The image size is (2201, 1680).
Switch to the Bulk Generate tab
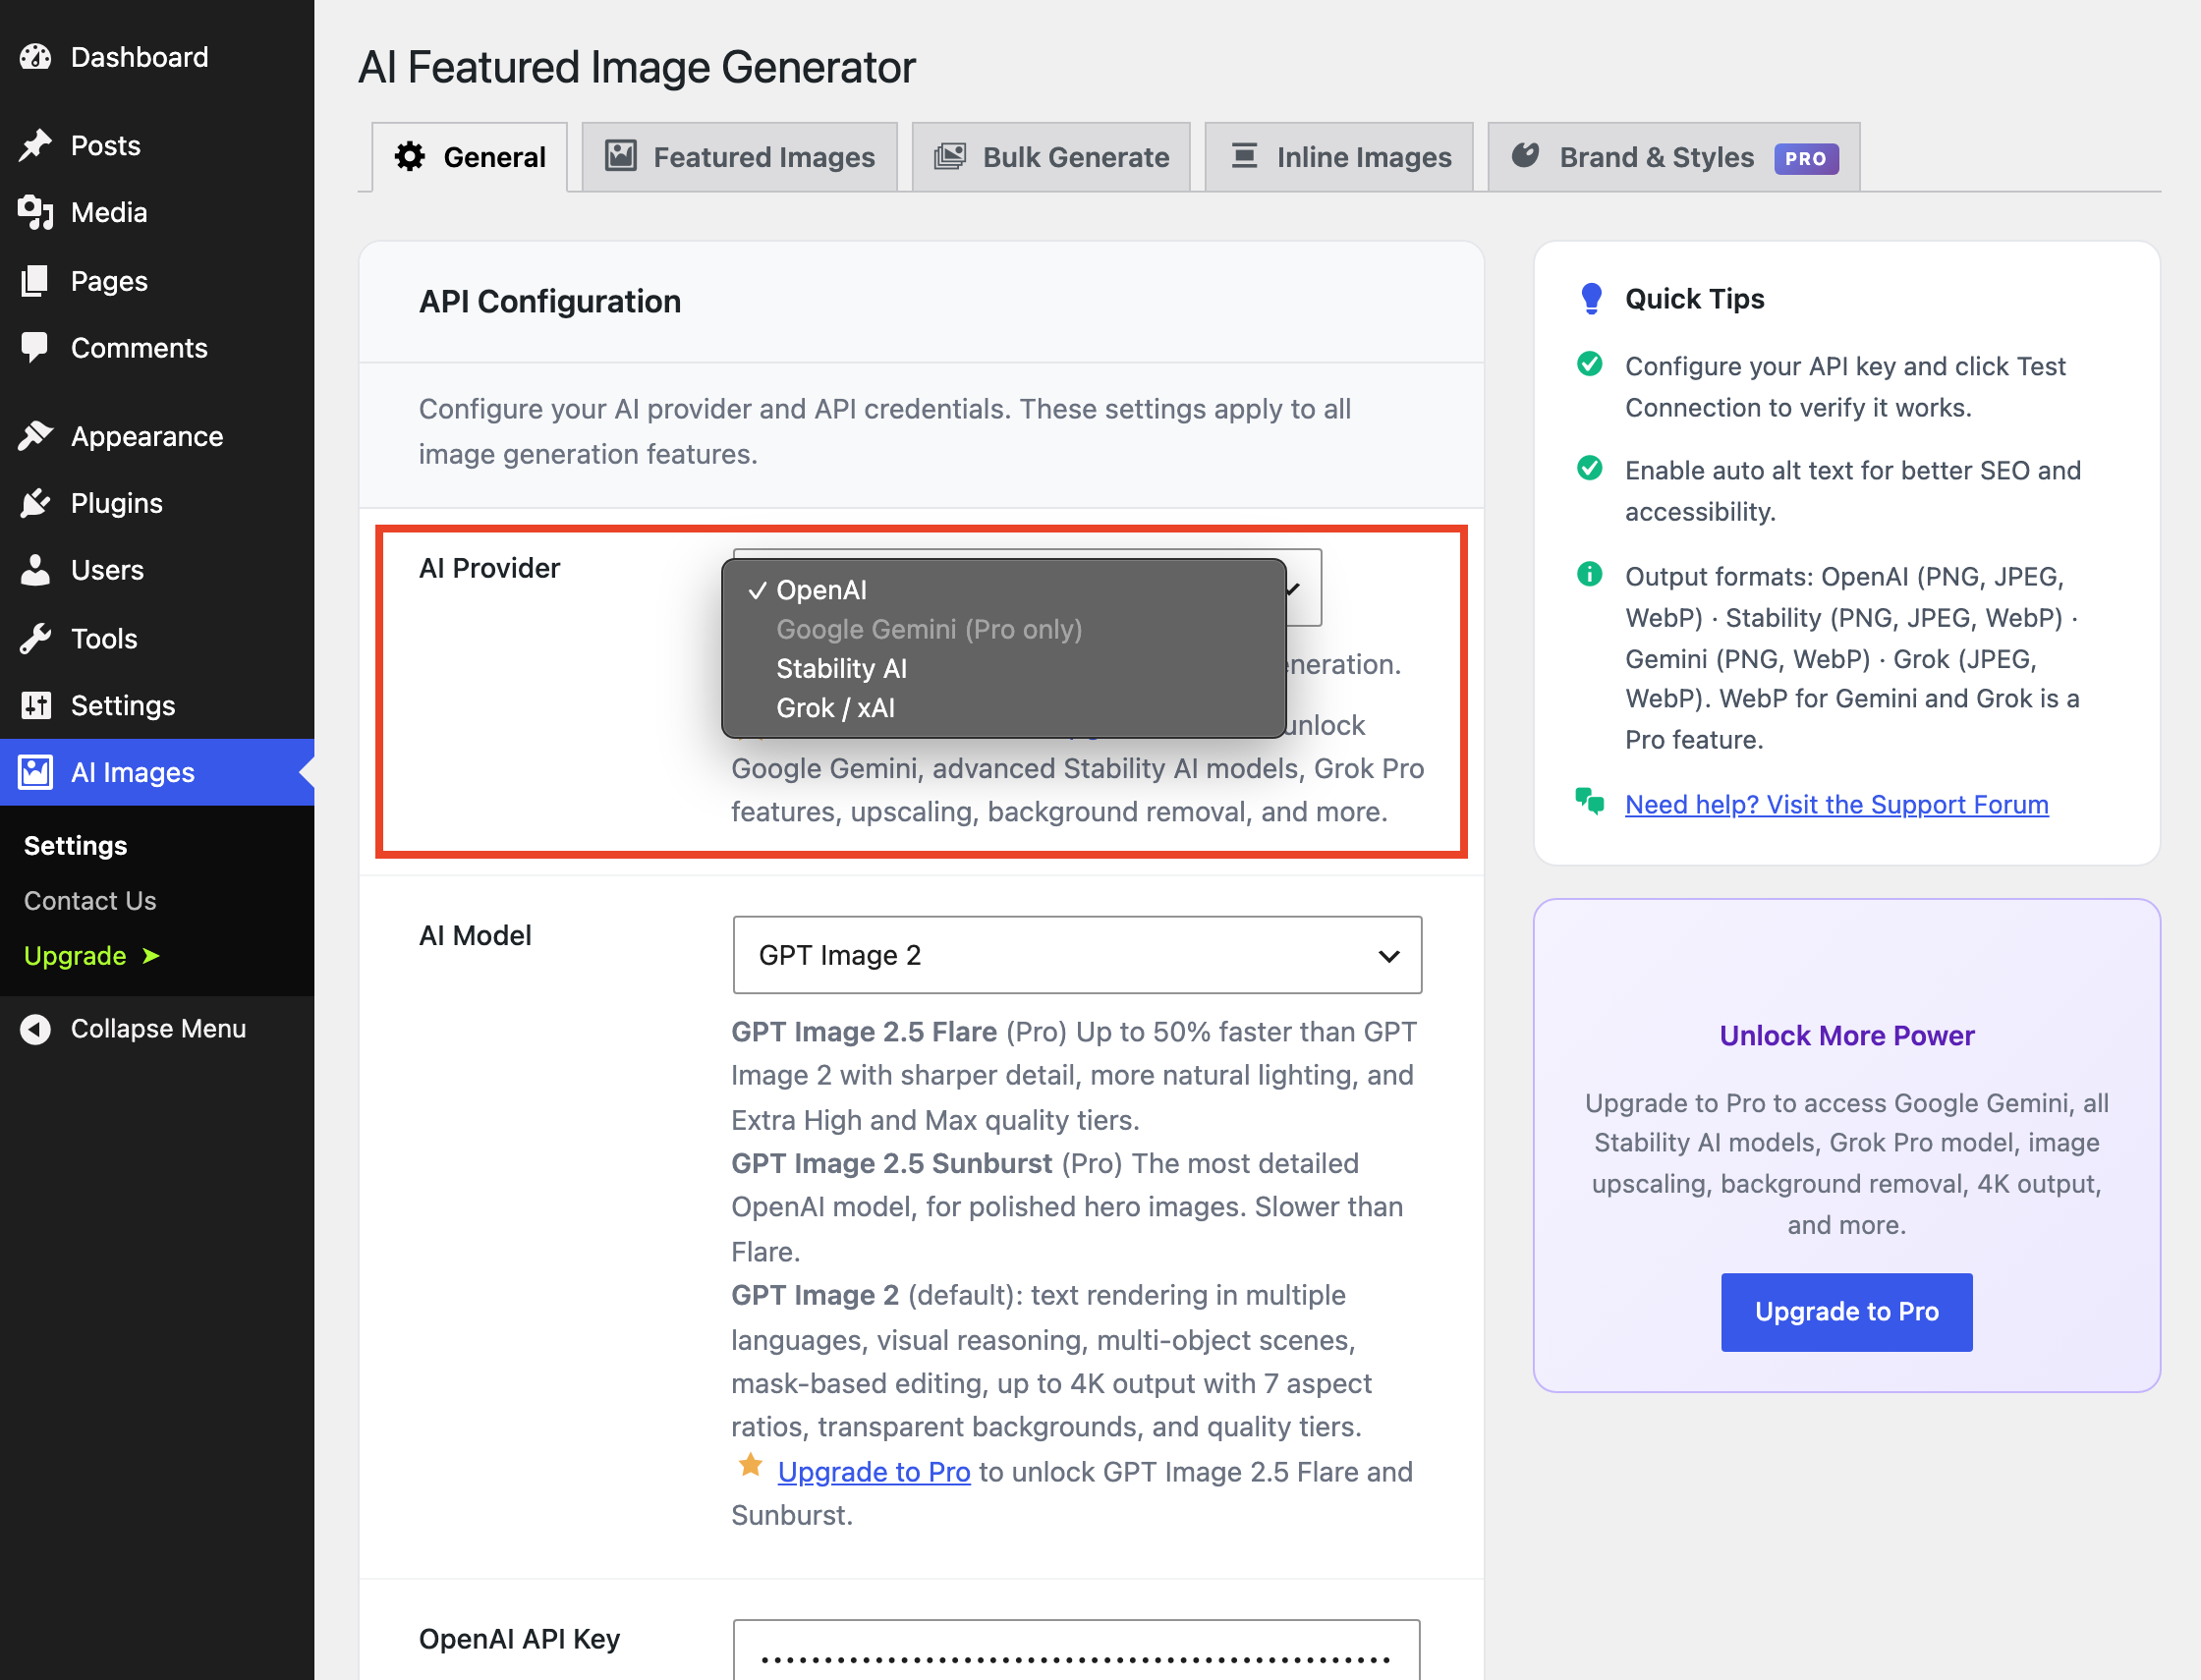coord(1051,157)
